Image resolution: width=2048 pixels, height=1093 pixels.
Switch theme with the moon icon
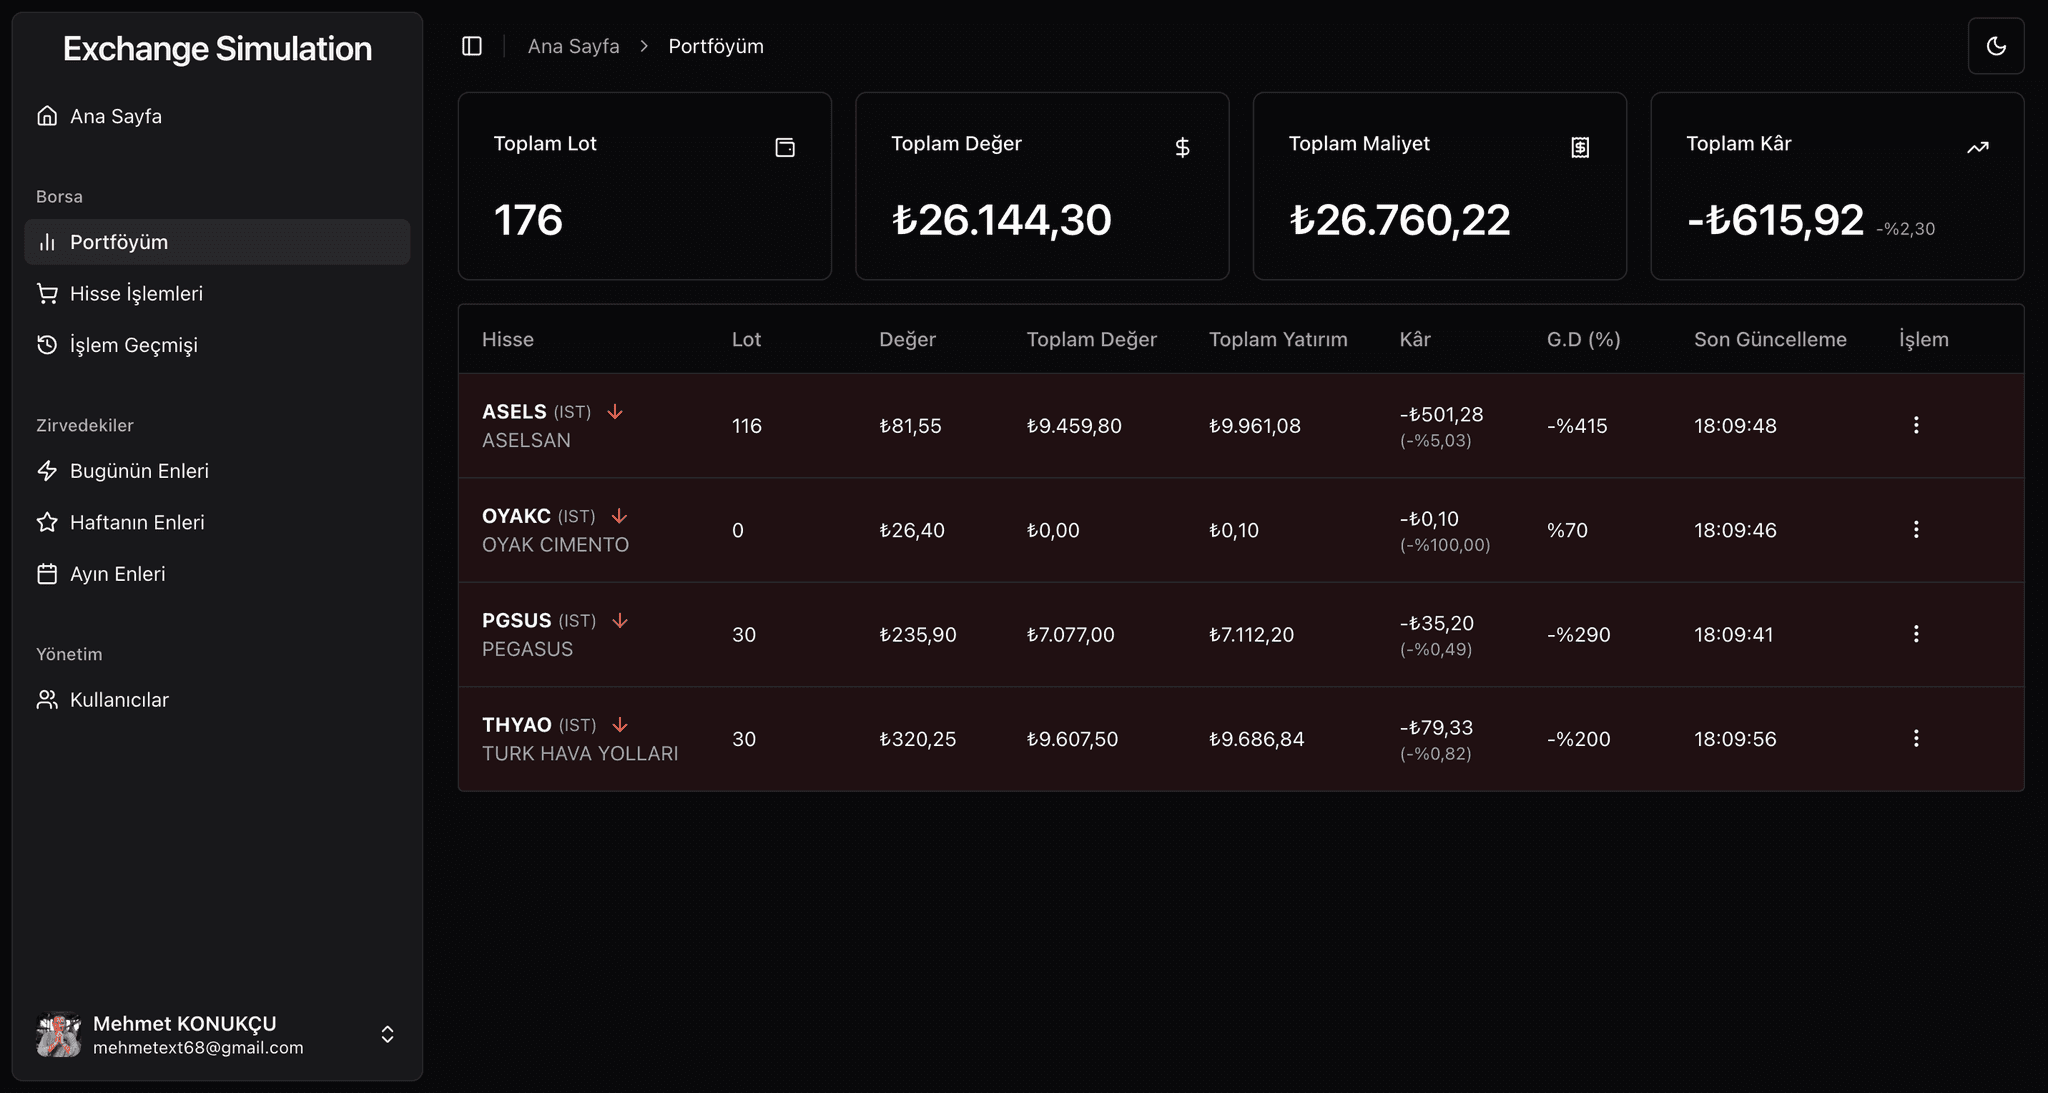1996,46
